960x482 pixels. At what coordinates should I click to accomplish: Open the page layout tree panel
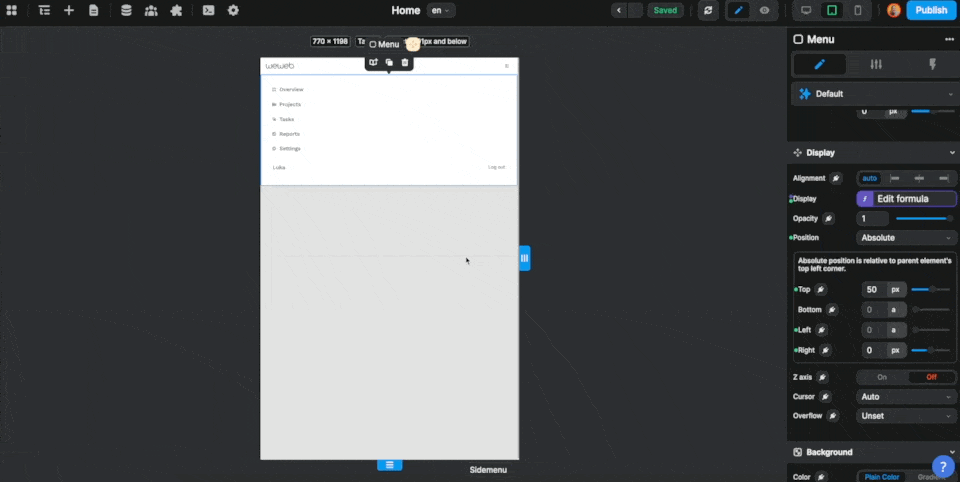pos(44,10)
